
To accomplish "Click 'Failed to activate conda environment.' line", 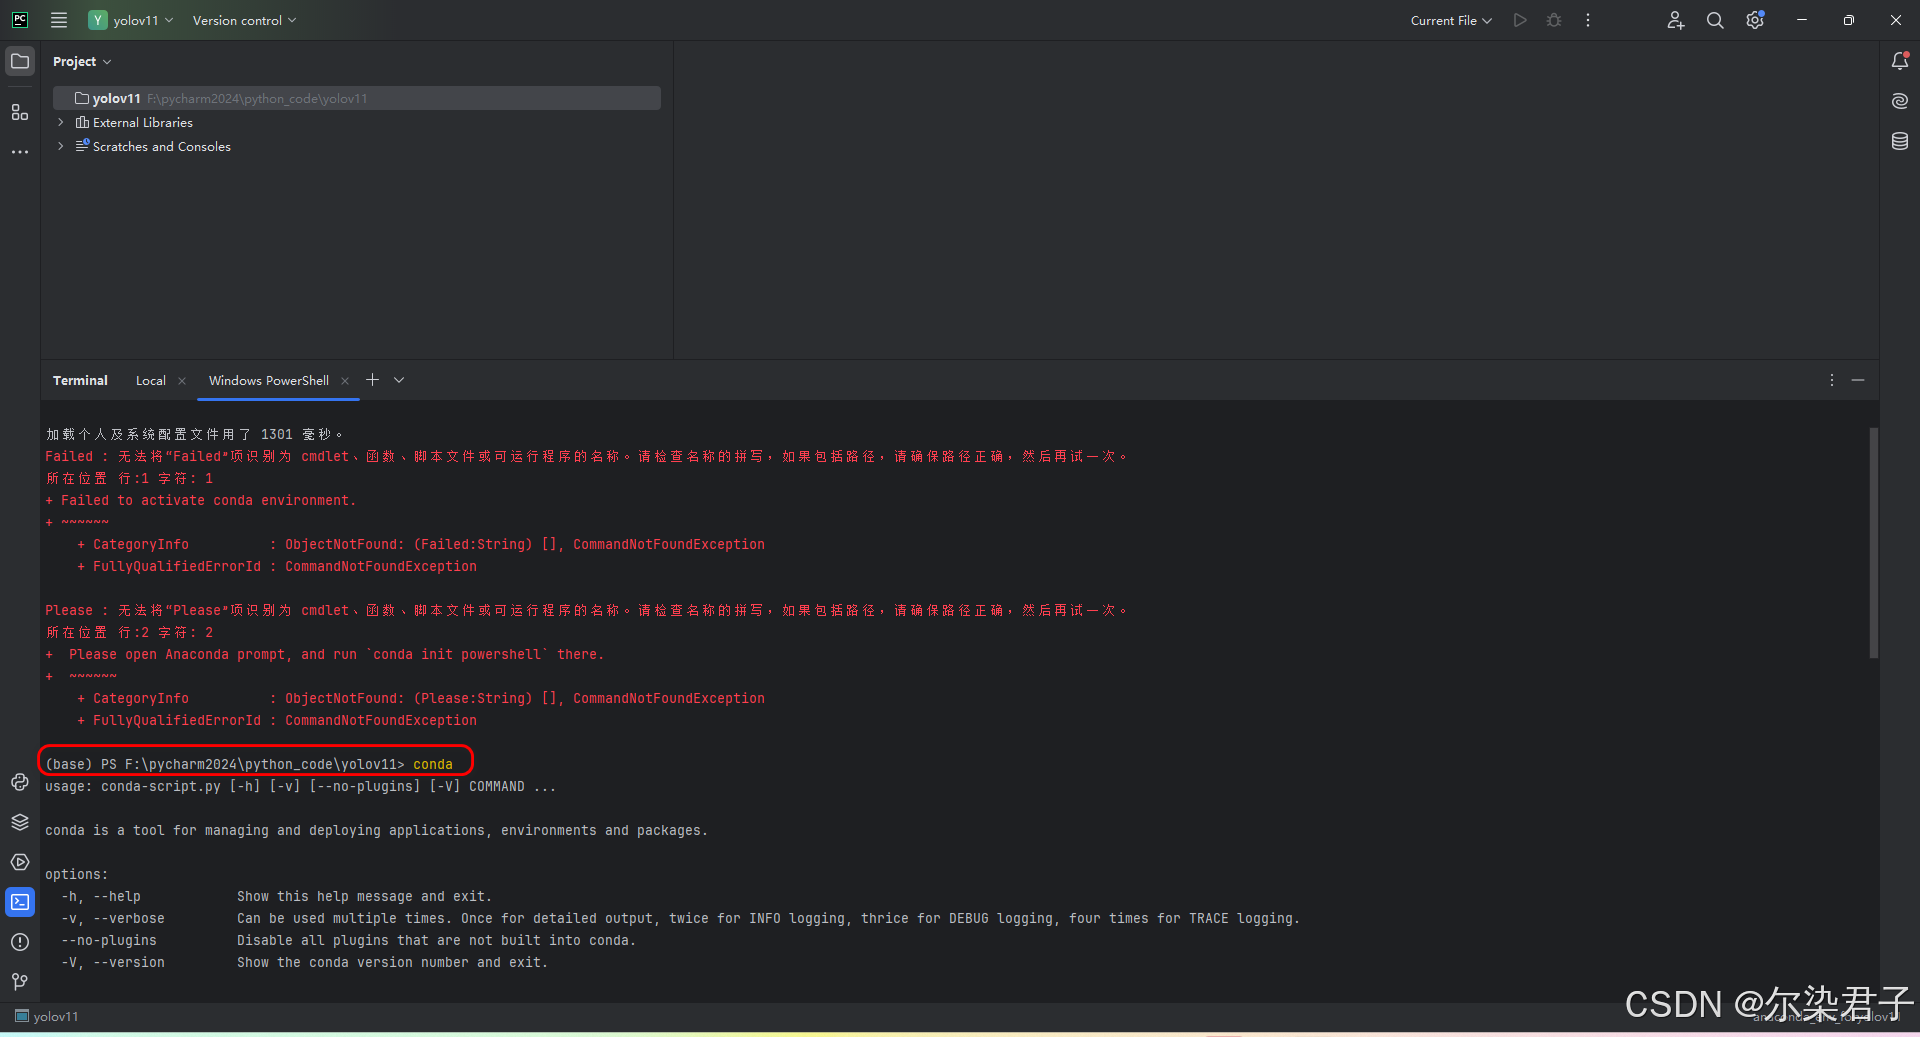I will (x=201, y=500).
